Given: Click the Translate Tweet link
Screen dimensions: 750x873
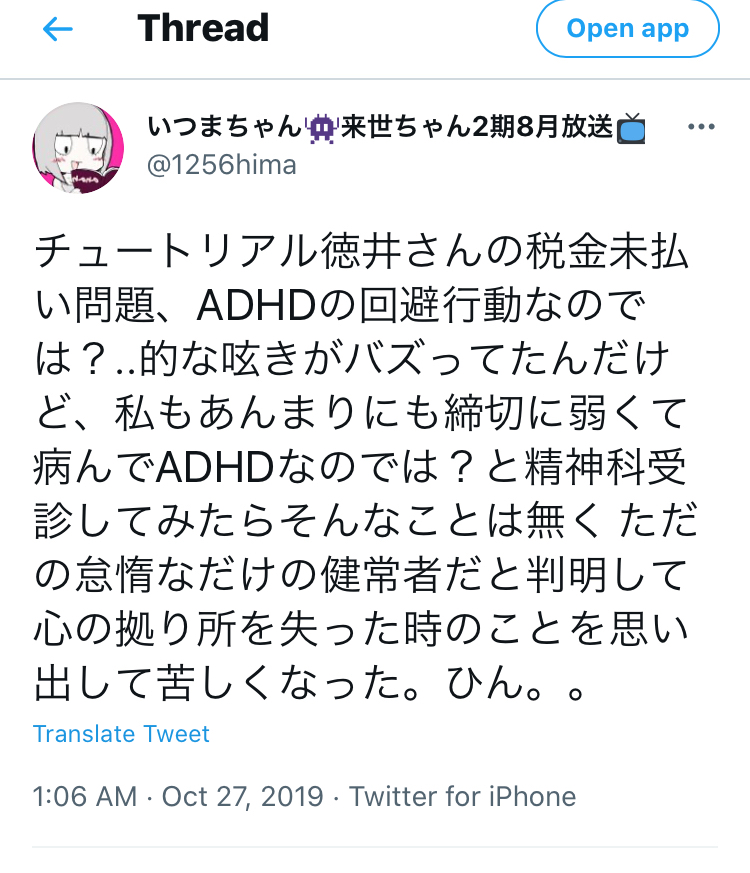Looking at the screenshot, I should tap(121, 734).
